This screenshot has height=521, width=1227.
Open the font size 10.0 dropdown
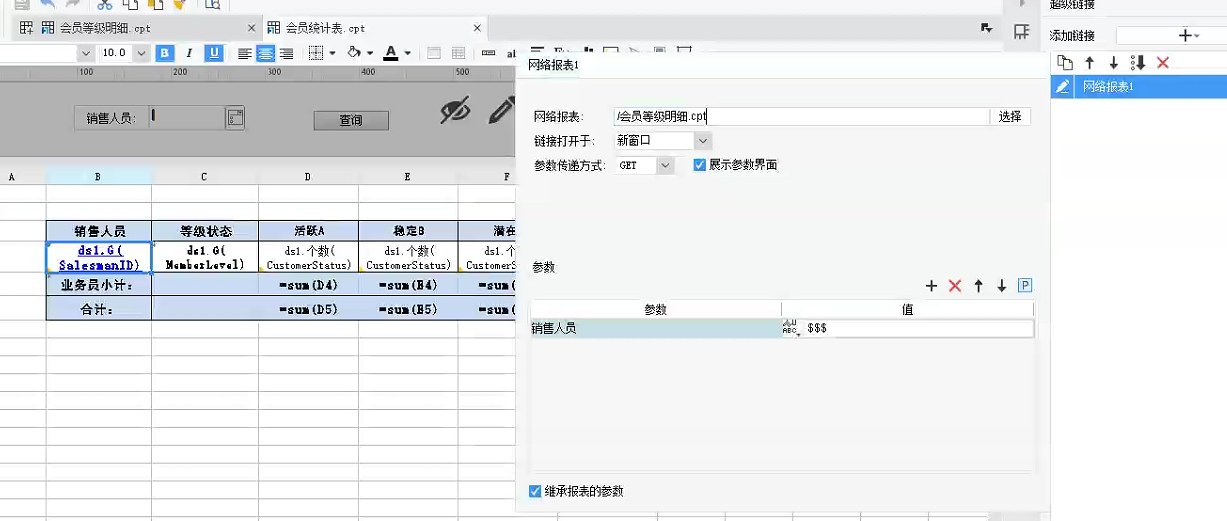[x=140, y=53]
